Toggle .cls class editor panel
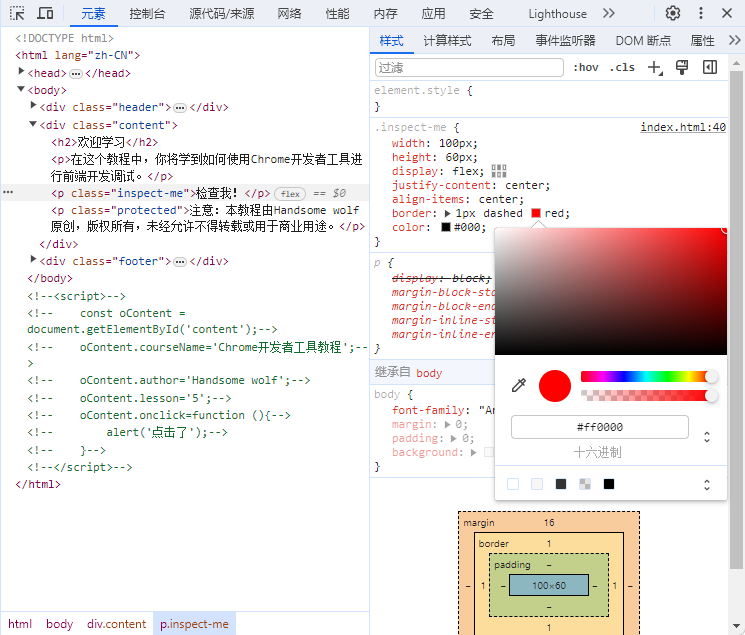Image resolution: width=745 pixels, height=635 pixels. point(622,67)
